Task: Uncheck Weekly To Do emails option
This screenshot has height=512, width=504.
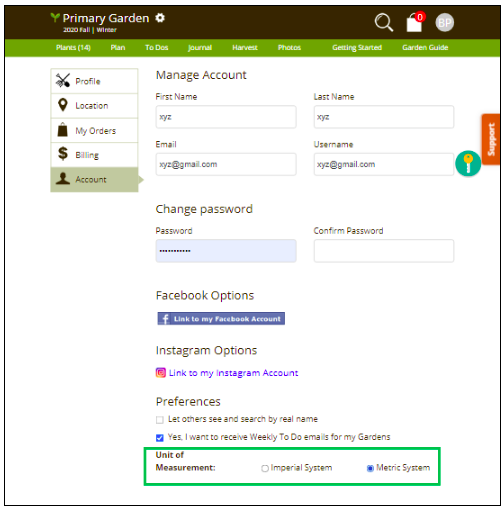Action: pyautogui.click(x=160, y=438)
